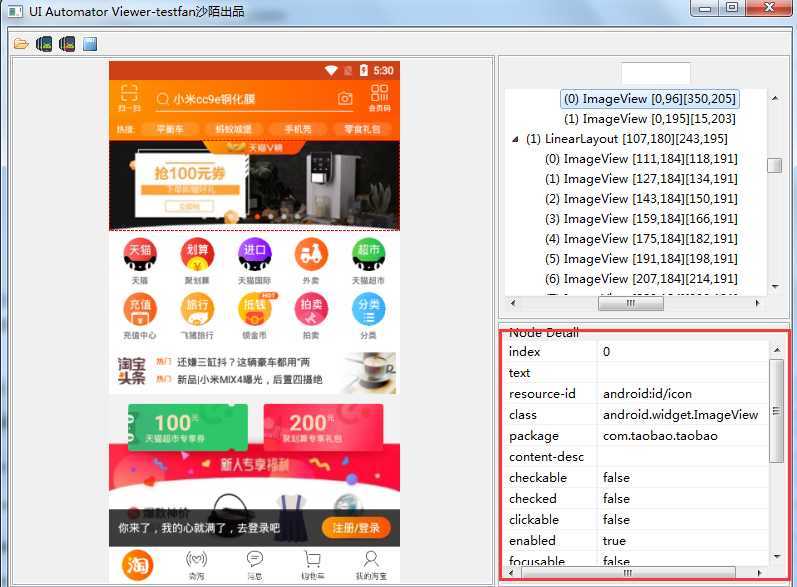Tap the green Tmall supermarket icon
The image size is (797, 587).
pyautogui.click(x=369, y=254)
